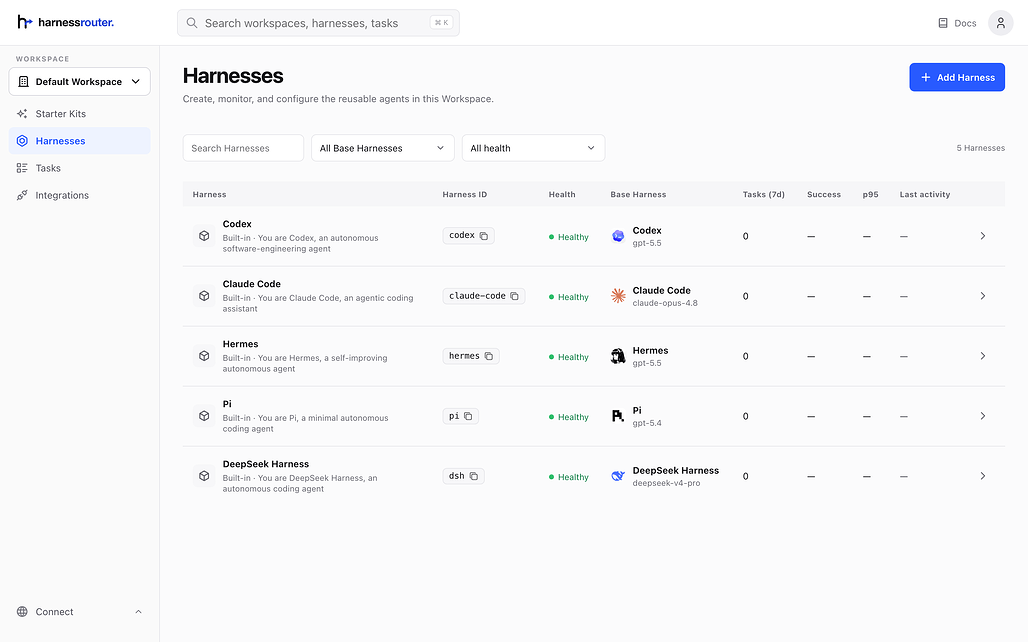Click the Tasks (7d) column header
This screenshot has width=1028, height=642.
(x=764, y=195)
